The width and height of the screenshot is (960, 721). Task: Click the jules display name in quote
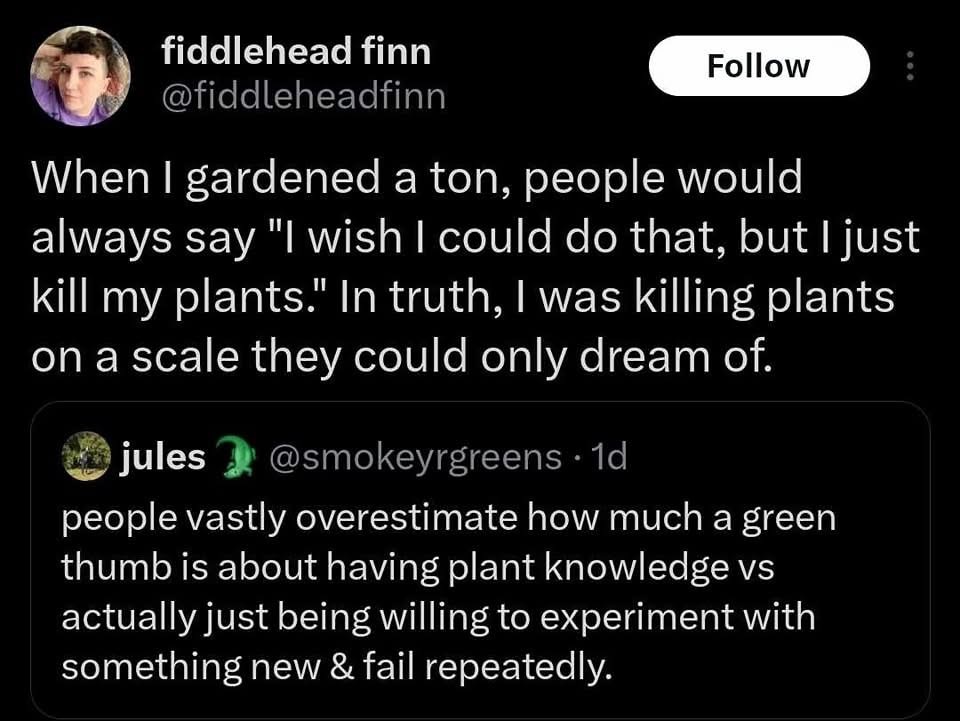pos(163,457)
